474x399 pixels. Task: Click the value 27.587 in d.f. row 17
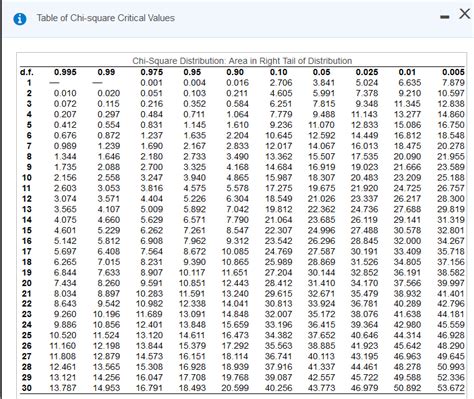point(322,251)
